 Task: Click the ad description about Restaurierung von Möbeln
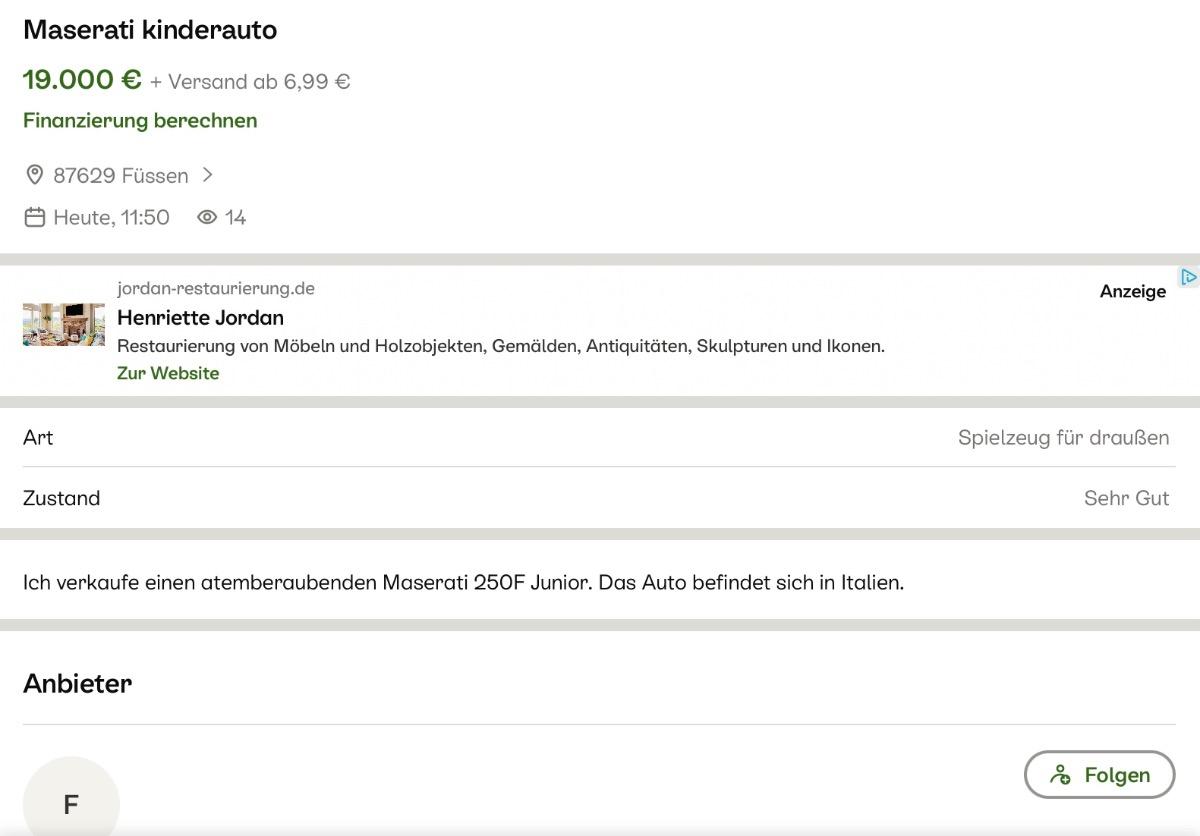click(500, 347)
